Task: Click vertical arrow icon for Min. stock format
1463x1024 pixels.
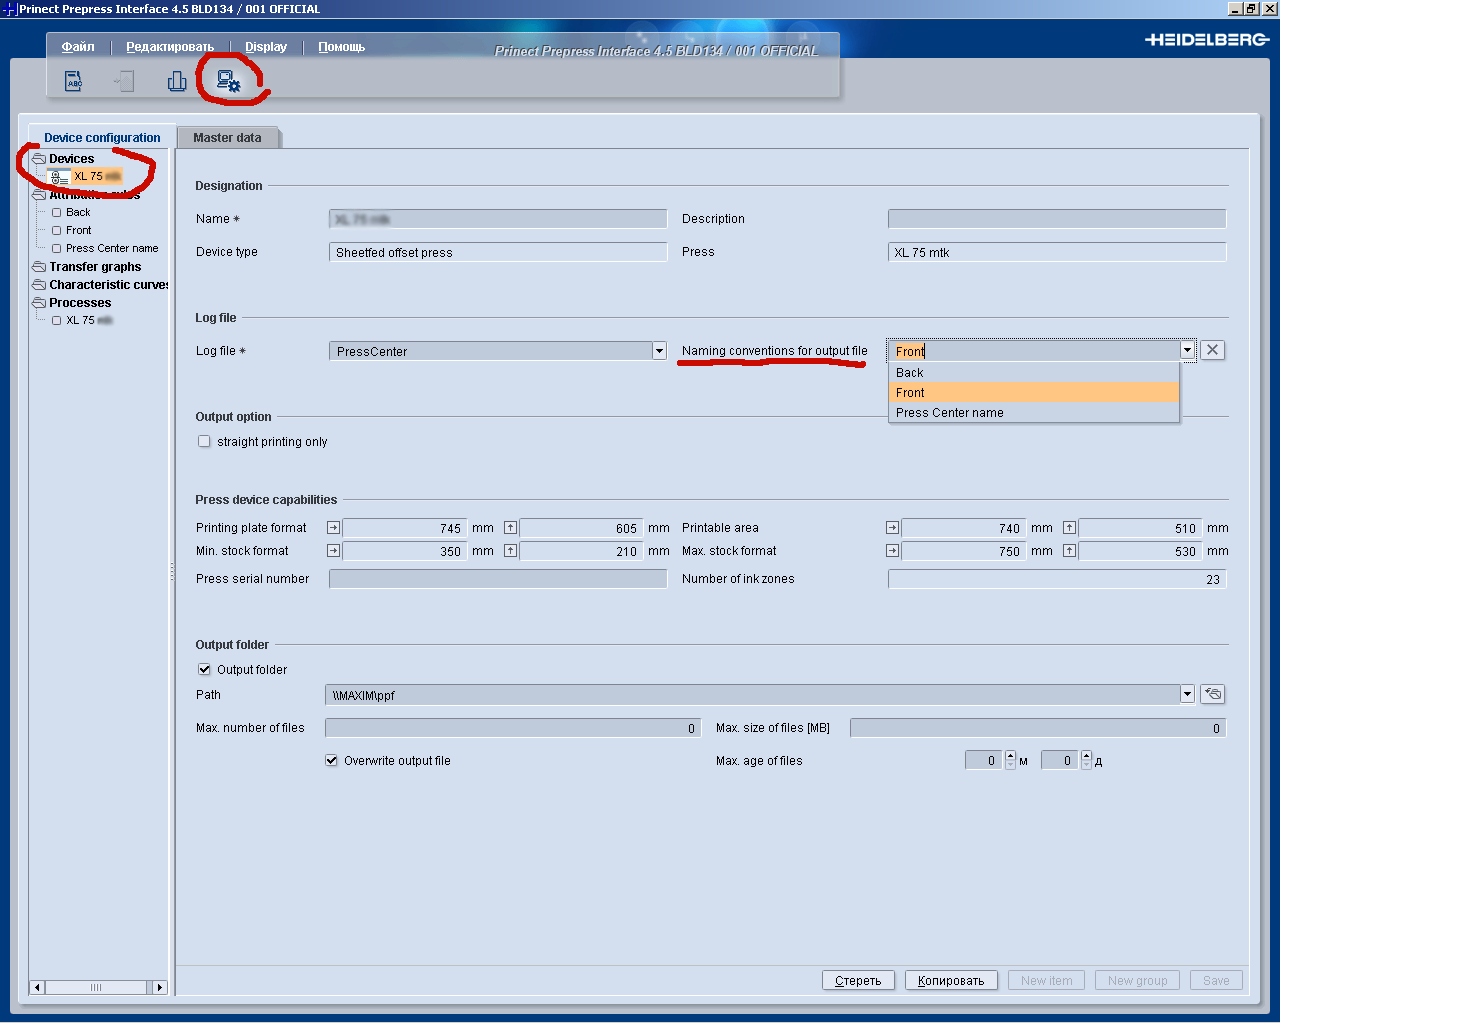Action: [x=510, y=550]
